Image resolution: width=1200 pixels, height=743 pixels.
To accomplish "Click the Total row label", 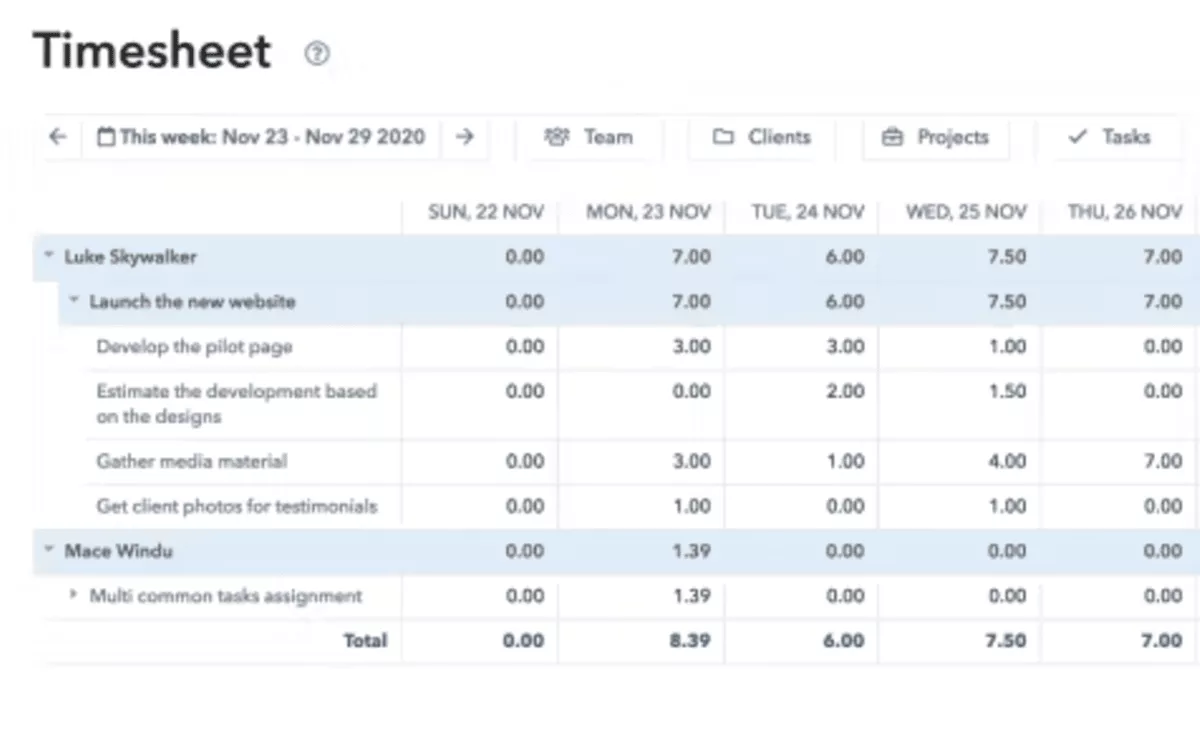I will point(366,640).
